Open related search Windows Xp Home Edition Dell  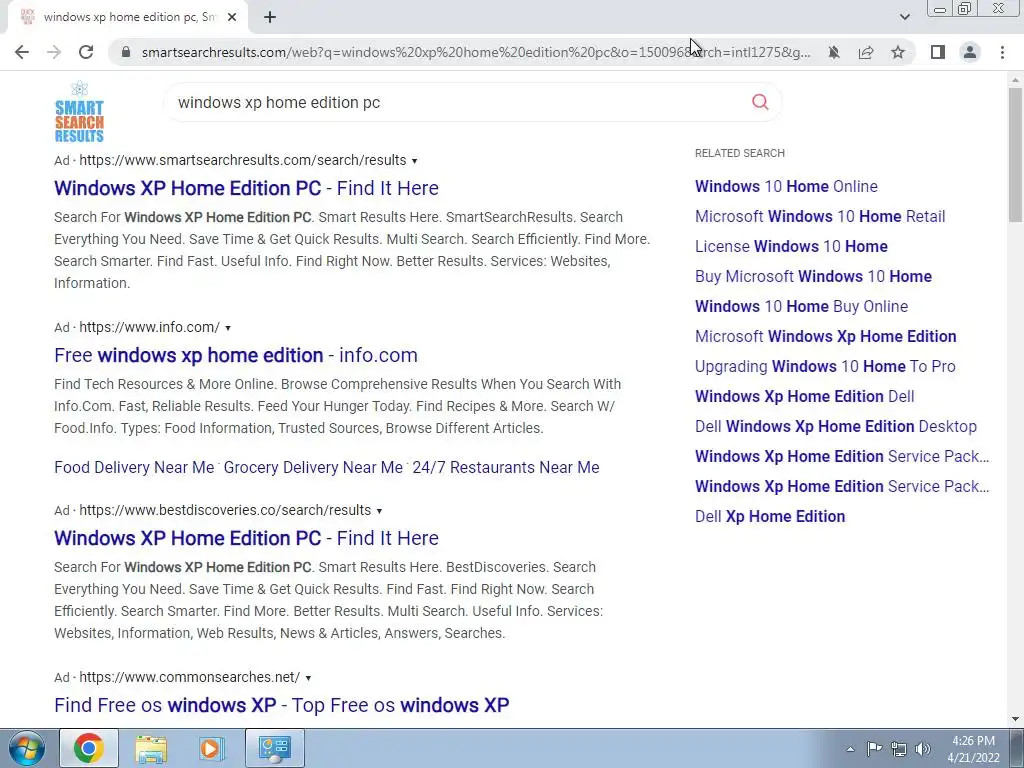pos(805,396)
